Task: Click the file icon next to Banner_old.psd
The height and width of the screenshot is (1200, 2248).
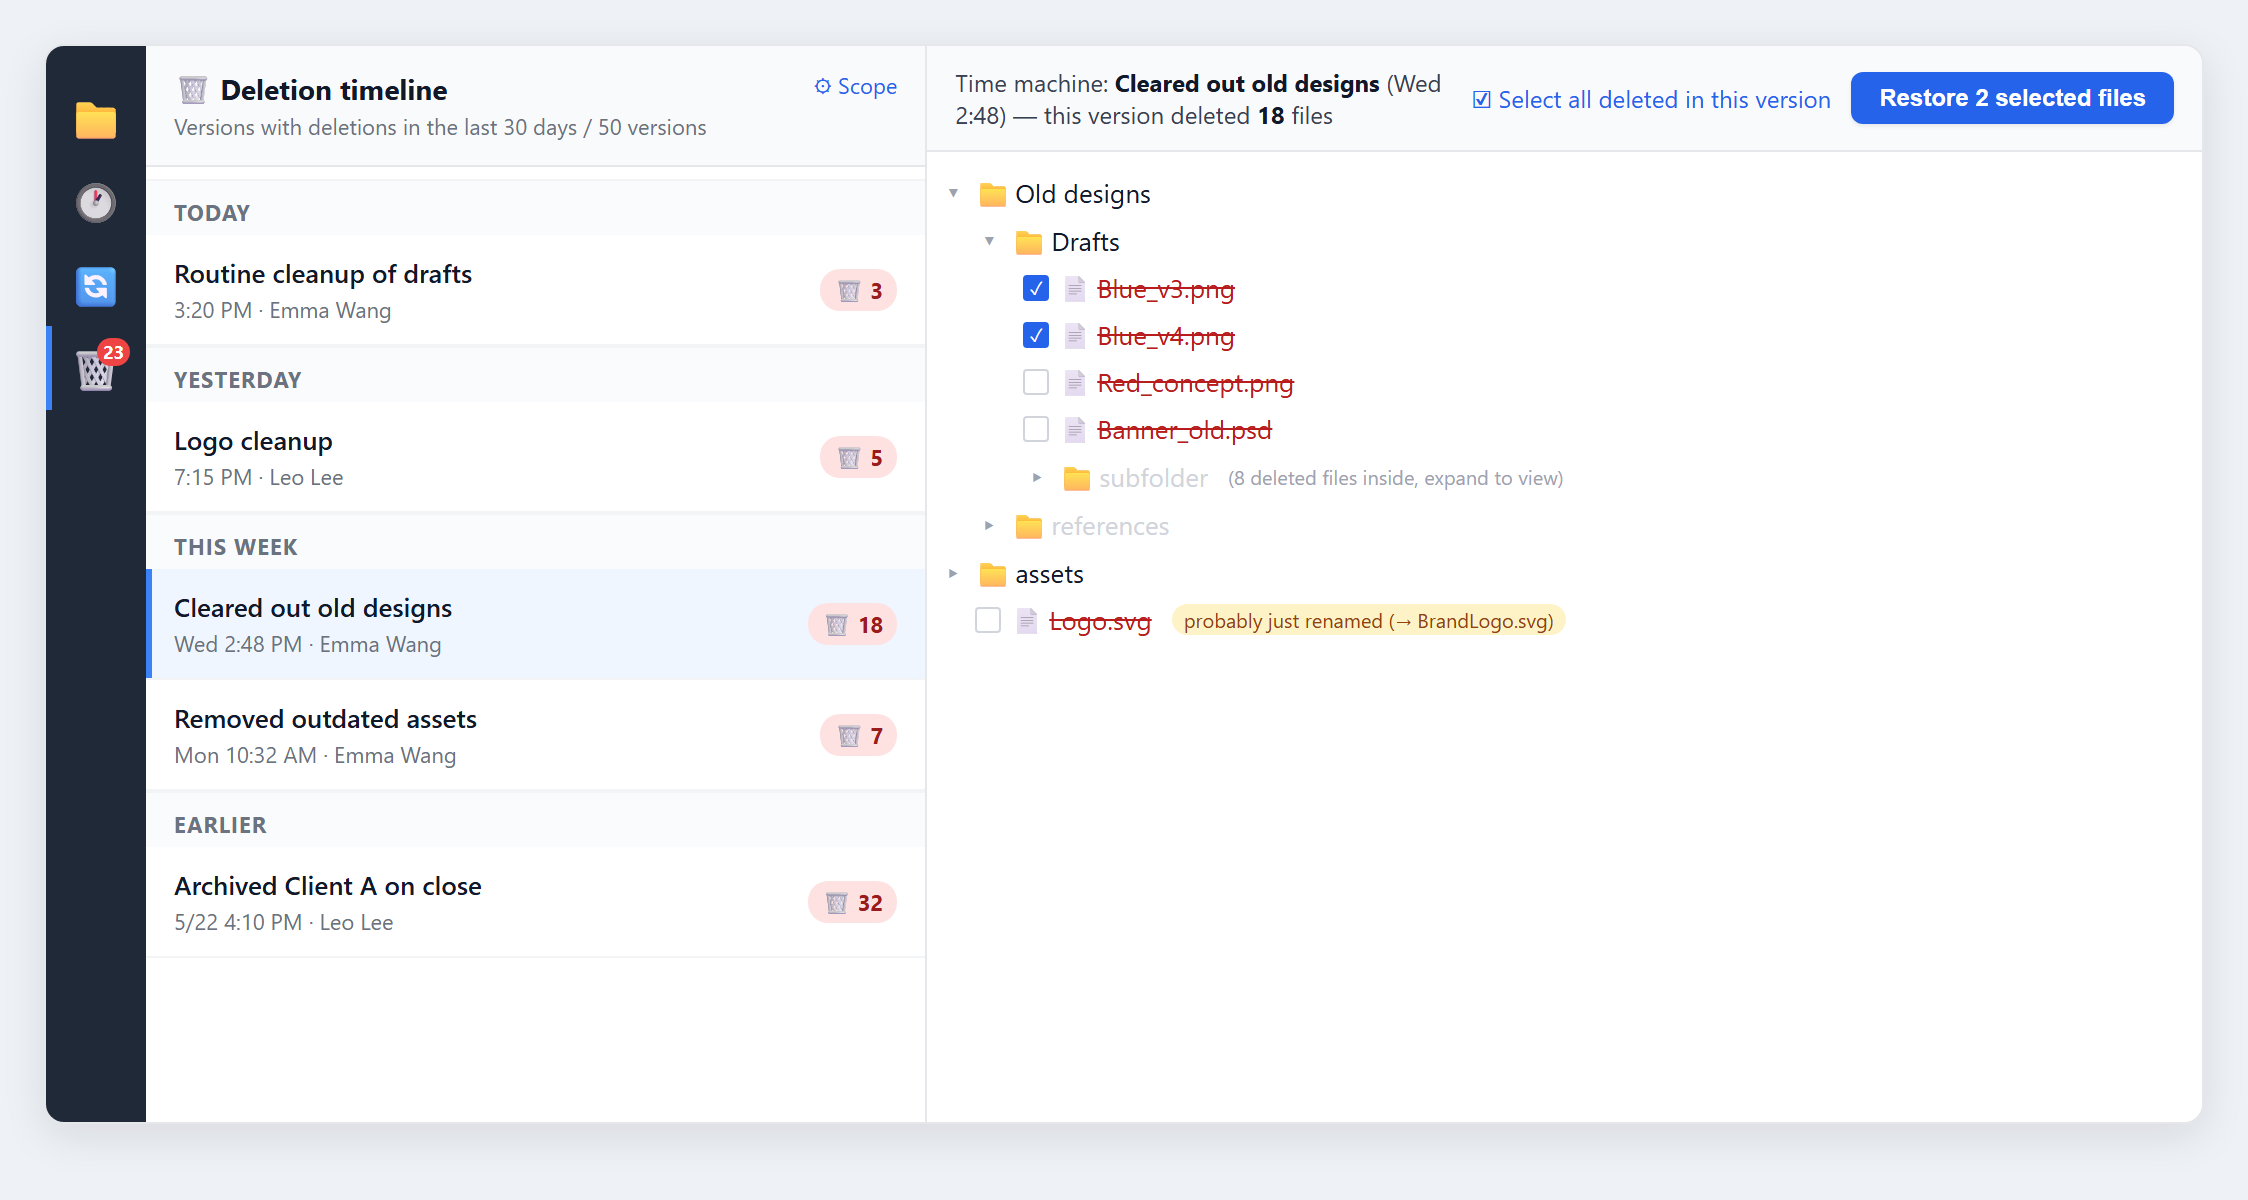Action: [x=1075, y=430]
